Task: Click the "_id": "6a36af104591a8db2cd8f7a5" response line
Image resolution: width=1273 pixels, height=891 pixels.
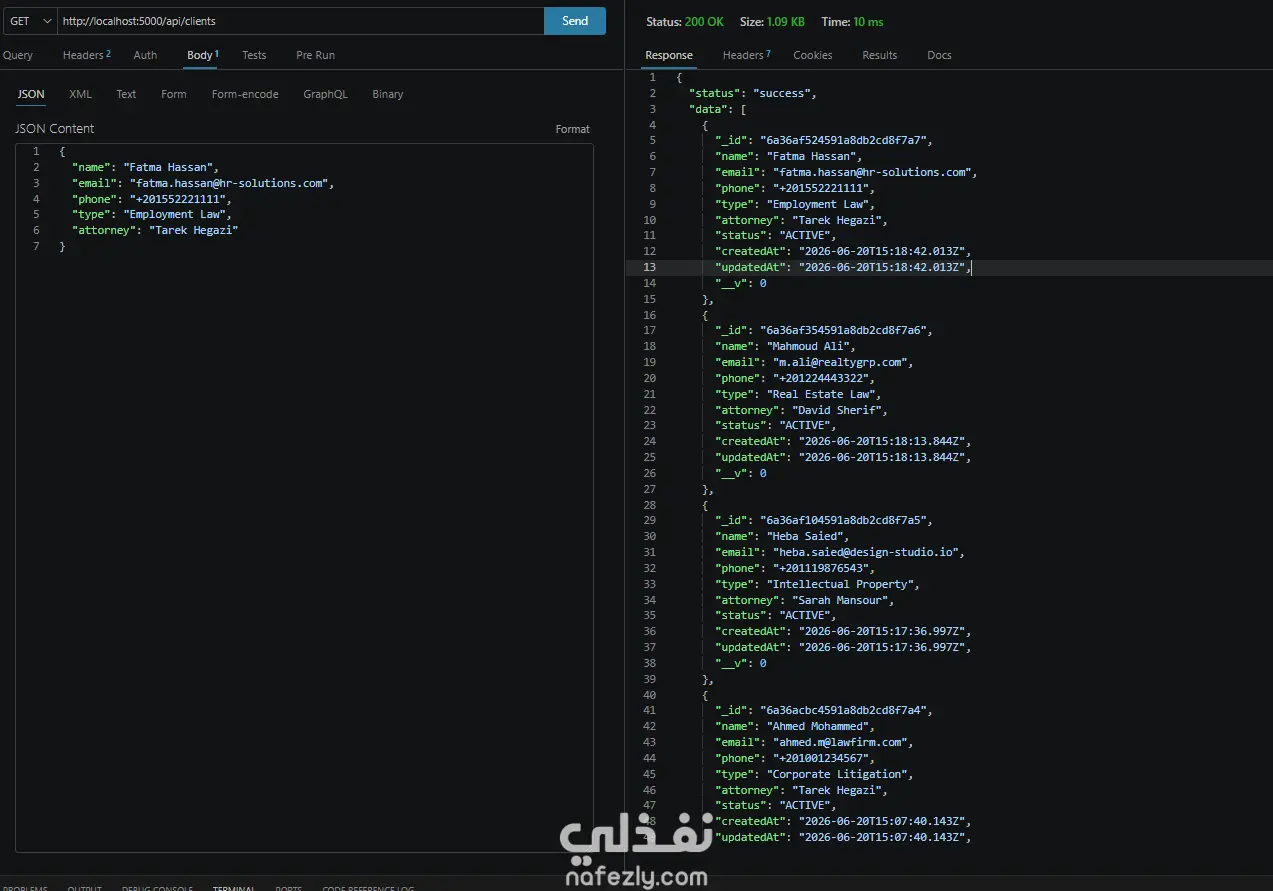Action: 824,520
